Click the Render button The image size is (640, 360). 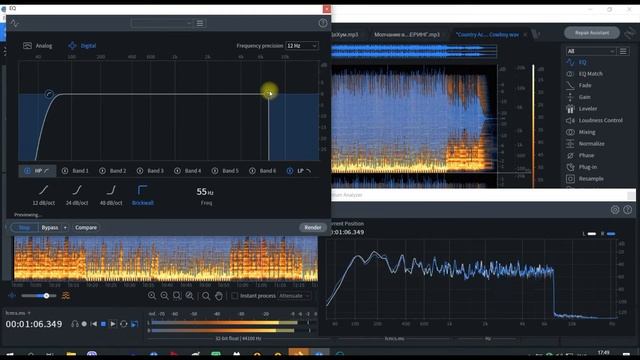(313, 227)
